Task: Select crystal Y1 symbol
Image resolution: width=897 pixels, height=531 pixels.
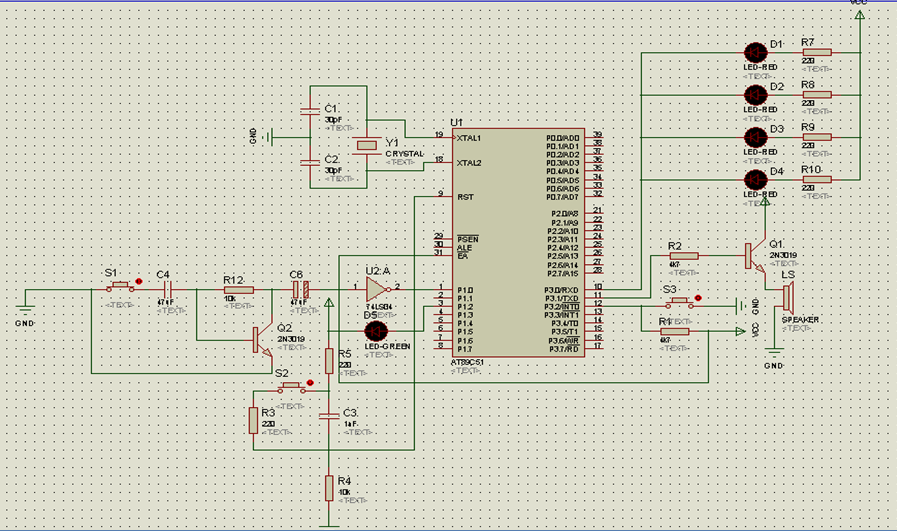Action: [x=367, y=145]
